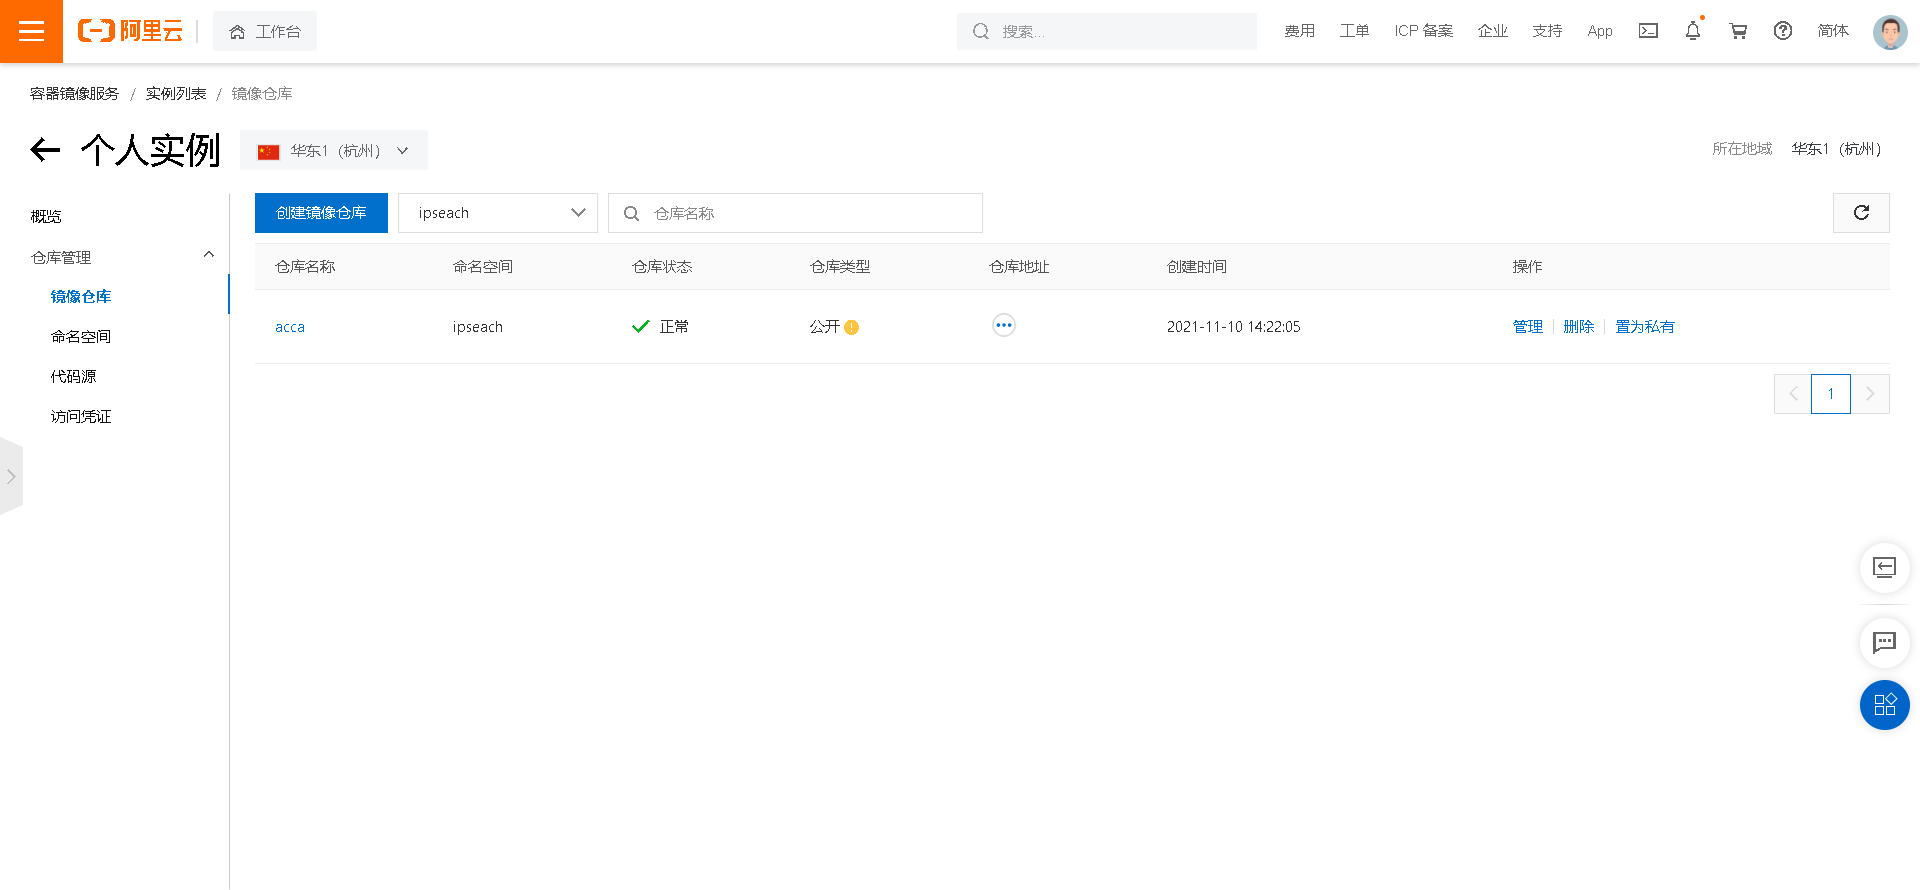Show the repository address options for acca

point(1004,326)
